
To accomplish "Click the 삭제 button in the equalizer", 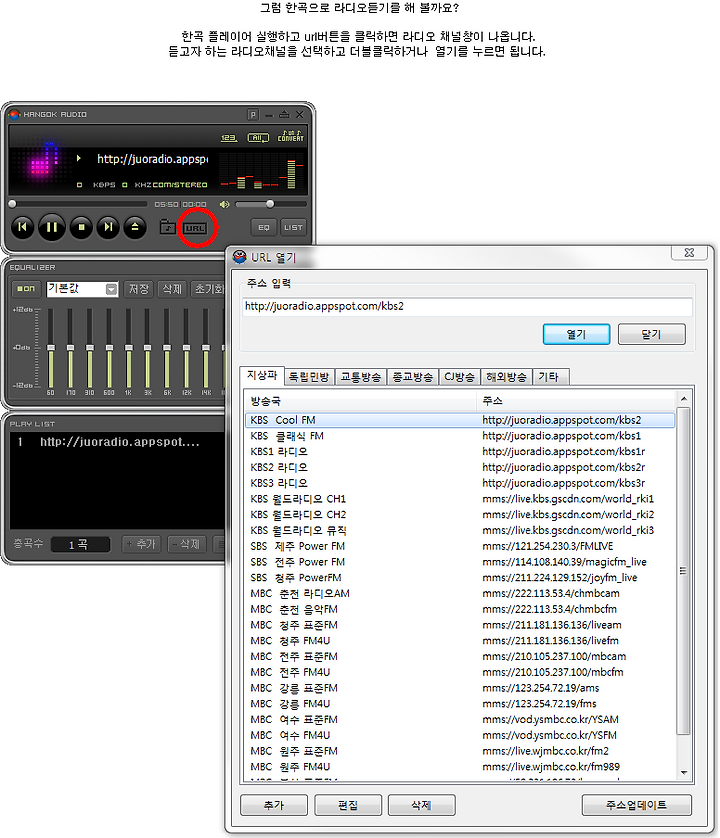I will click(x=172, y=289).
